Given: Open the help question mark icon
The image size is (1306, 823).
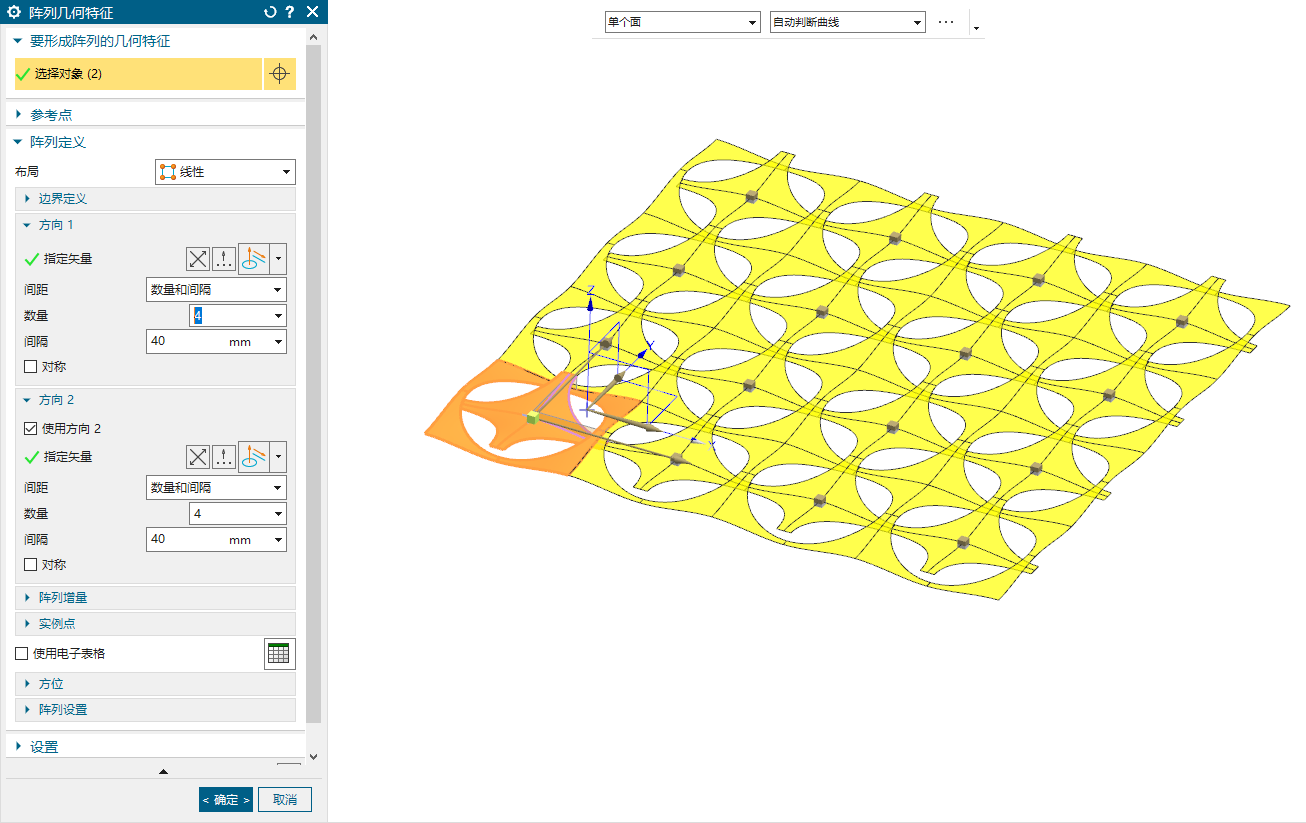Looking at the screenshot, I should (290, 12).
